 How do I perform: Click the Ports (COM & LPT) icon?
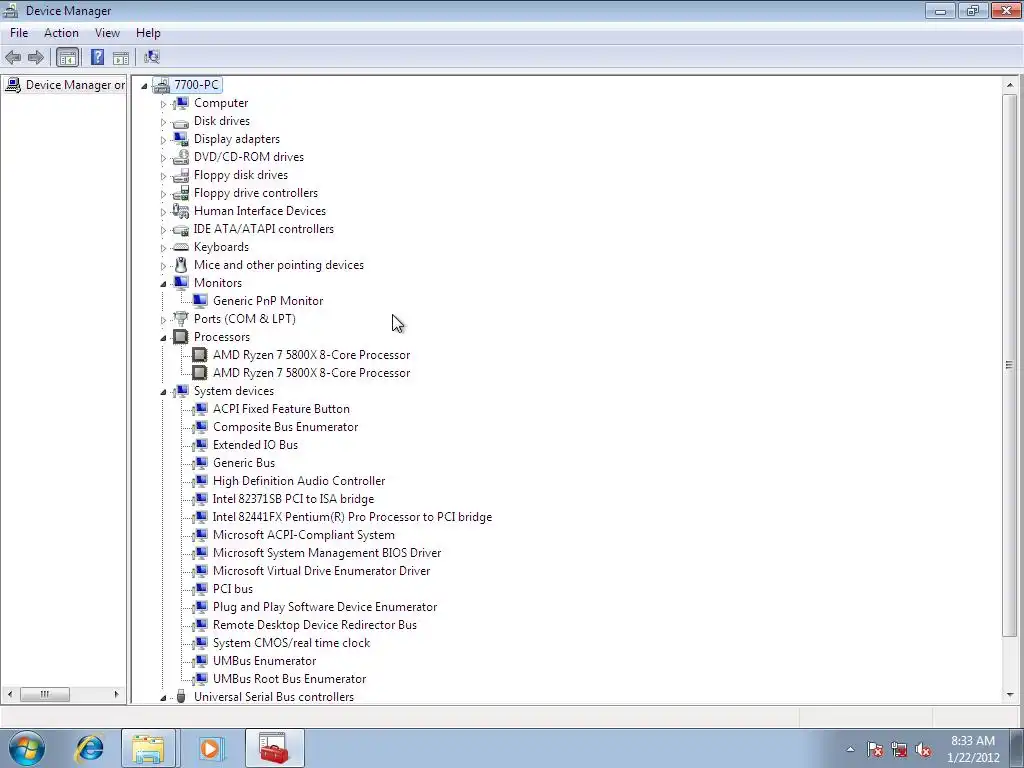(181, 319)
